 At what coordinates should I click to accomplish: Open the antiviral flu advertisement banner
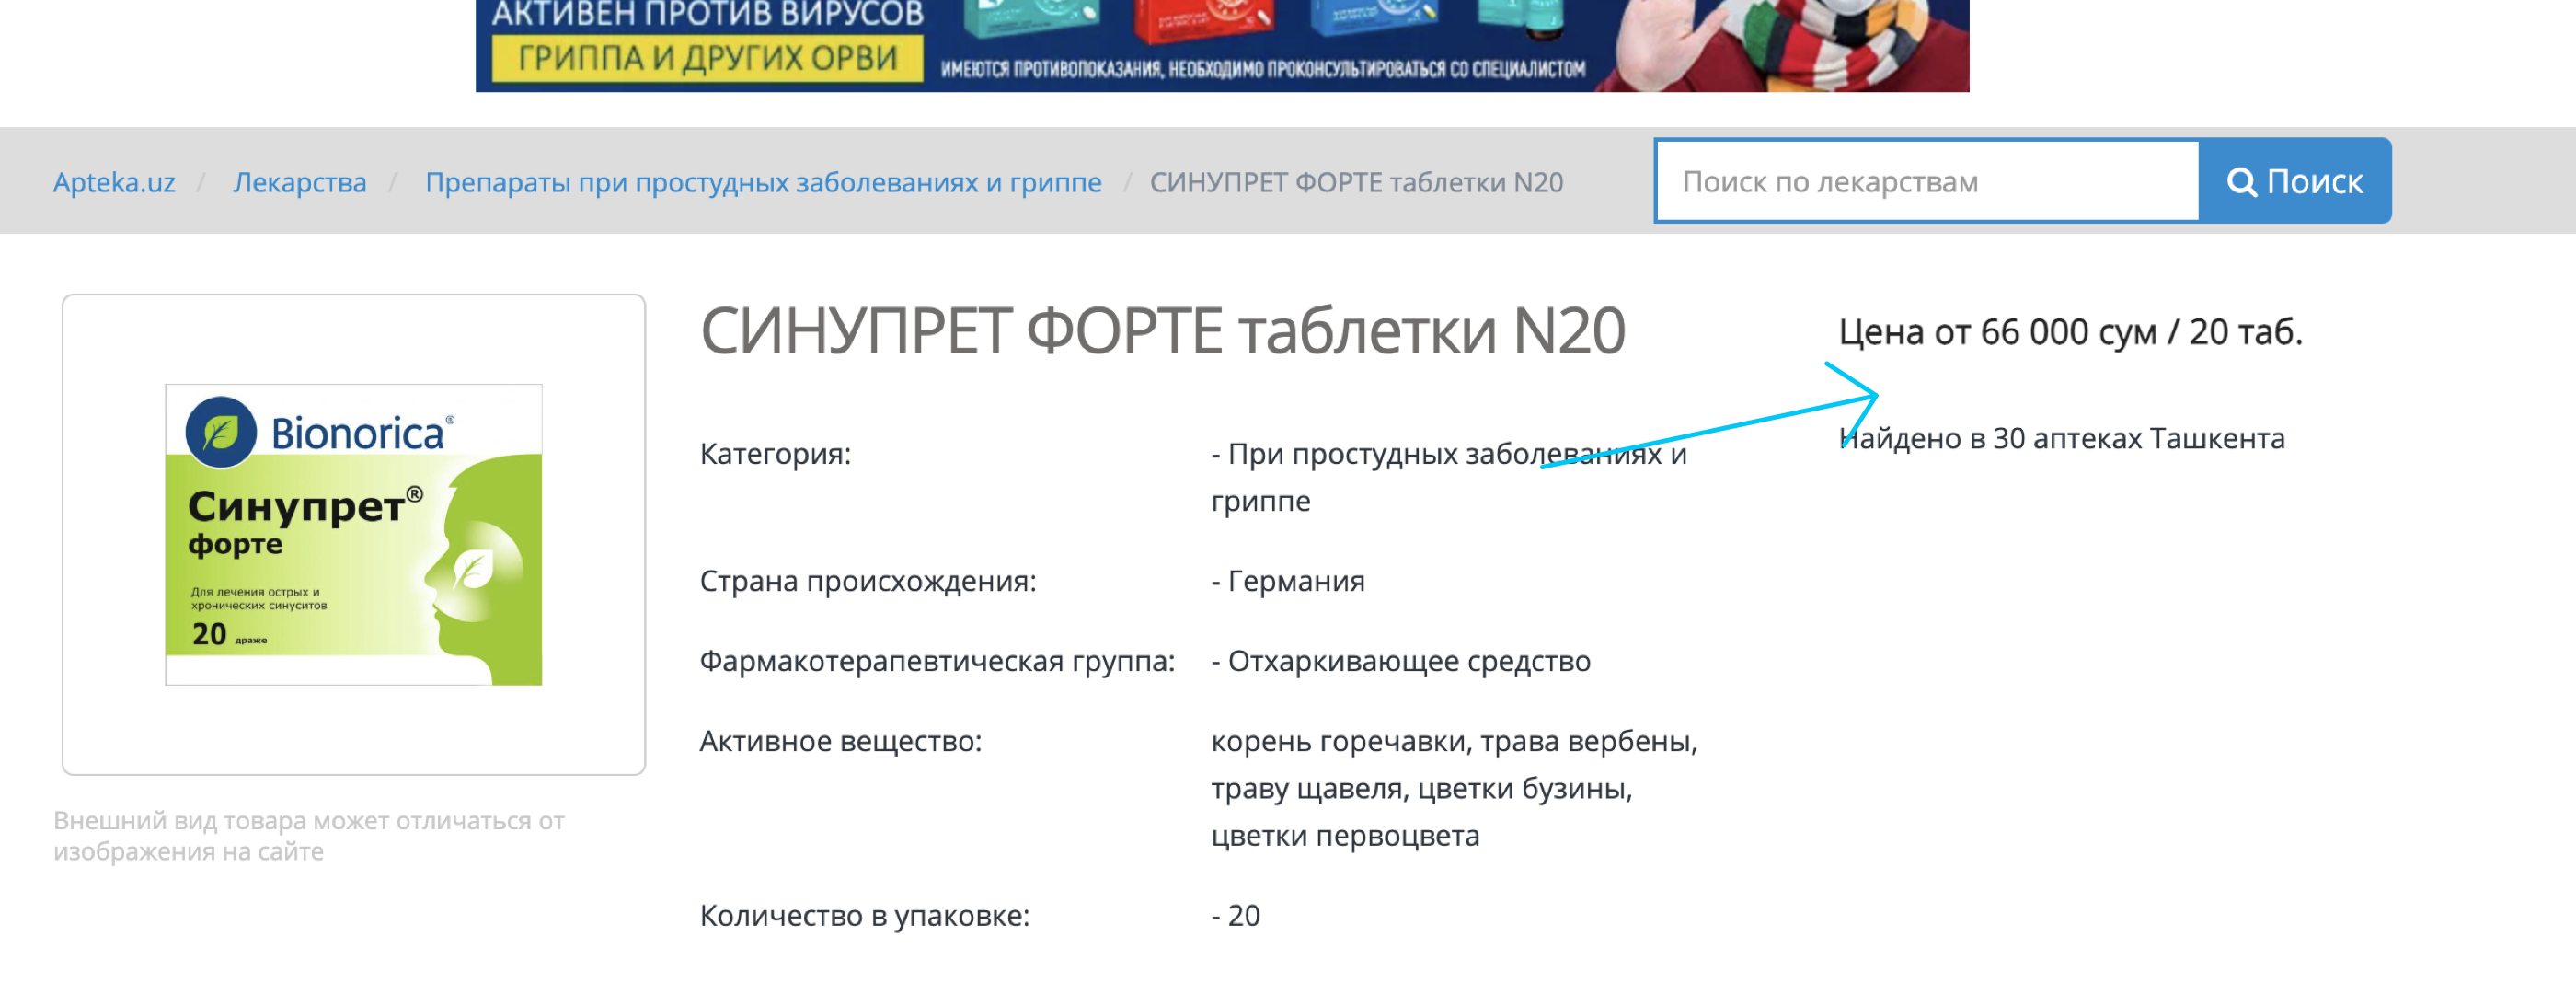coord(1222,45)
